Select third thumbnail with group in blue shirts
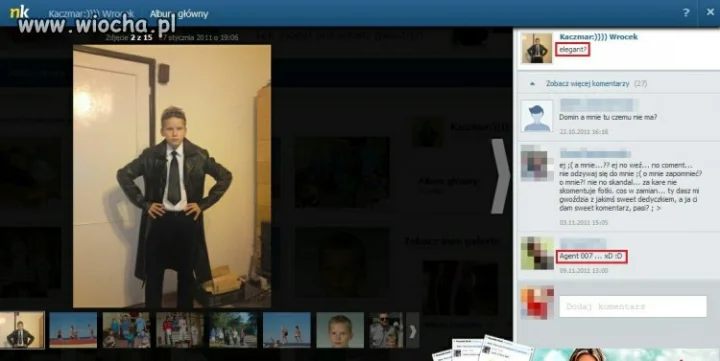 126,330
